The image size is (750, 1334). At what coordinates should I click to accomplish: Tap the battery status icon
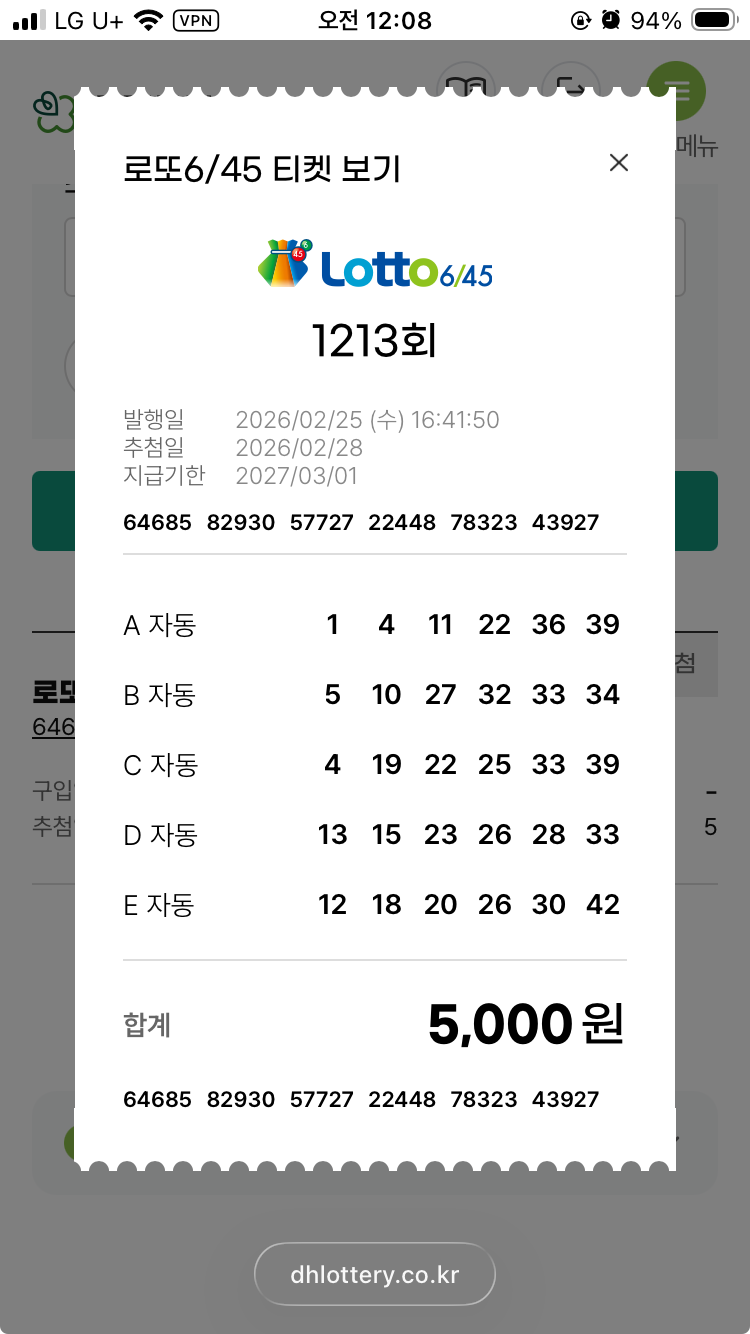[x=715, y=20]
